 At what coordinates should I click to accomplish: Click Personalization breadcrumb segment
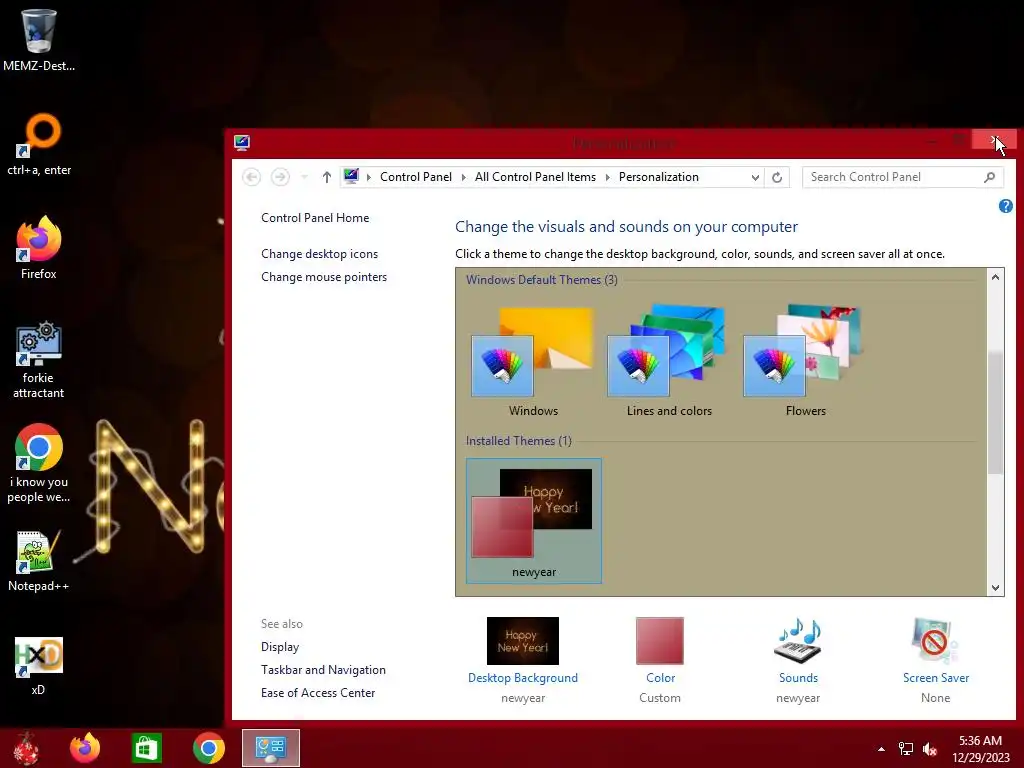tap(658, 177)
